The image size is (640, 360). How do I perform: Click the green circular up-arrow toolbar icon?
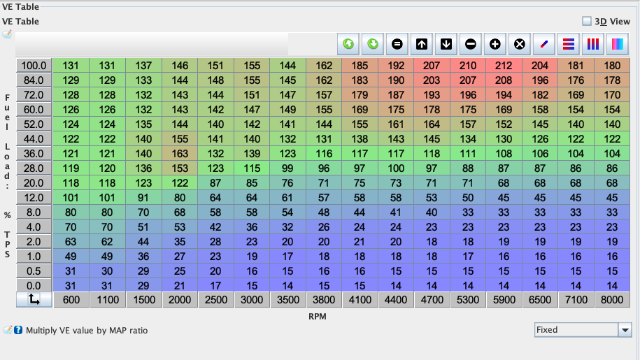click(348, 44)
